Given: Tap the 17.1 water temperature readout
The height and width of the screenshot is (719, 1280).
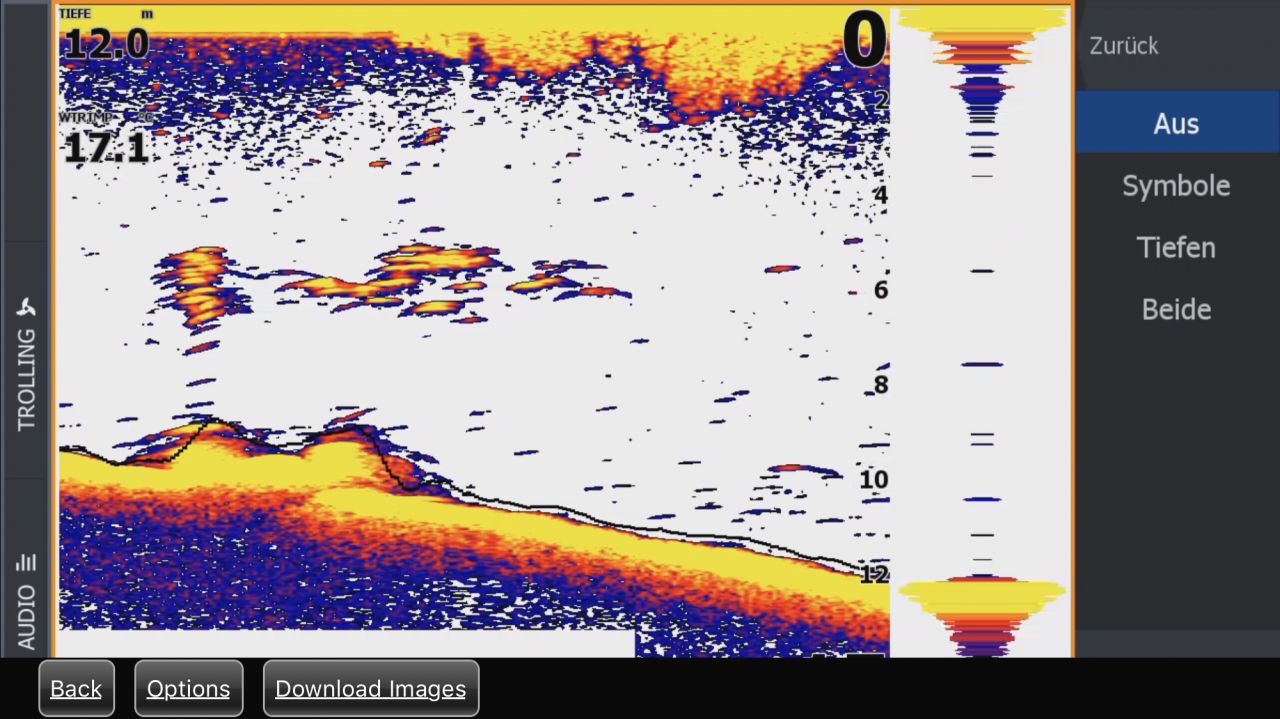Looking at the screenshot, I should 105,149.
